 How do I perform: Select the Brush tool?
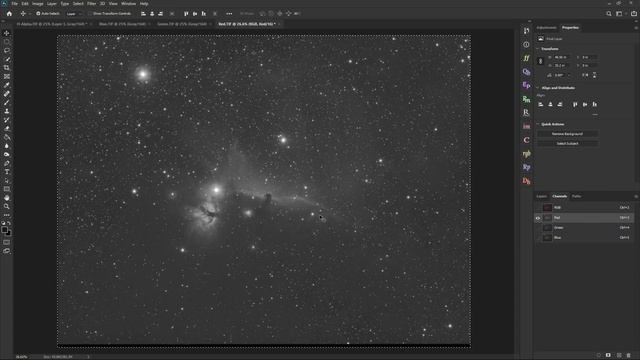(x=7, y=102)
